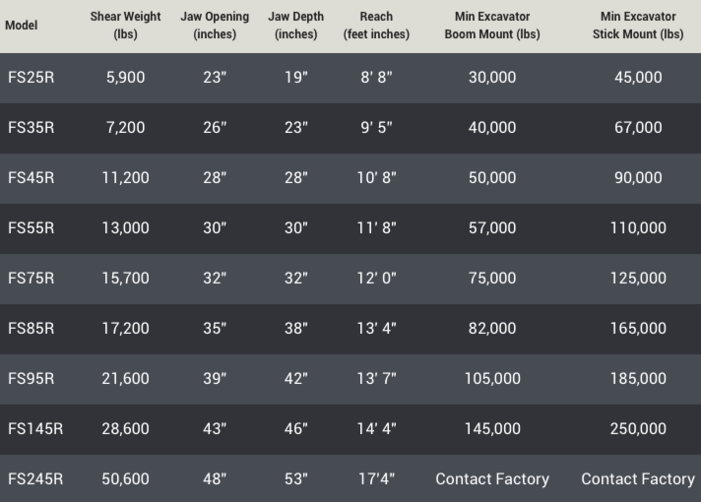701x502 pixels.
Task: Click the Reach (feet inches) header
Action: pos(376,25)
